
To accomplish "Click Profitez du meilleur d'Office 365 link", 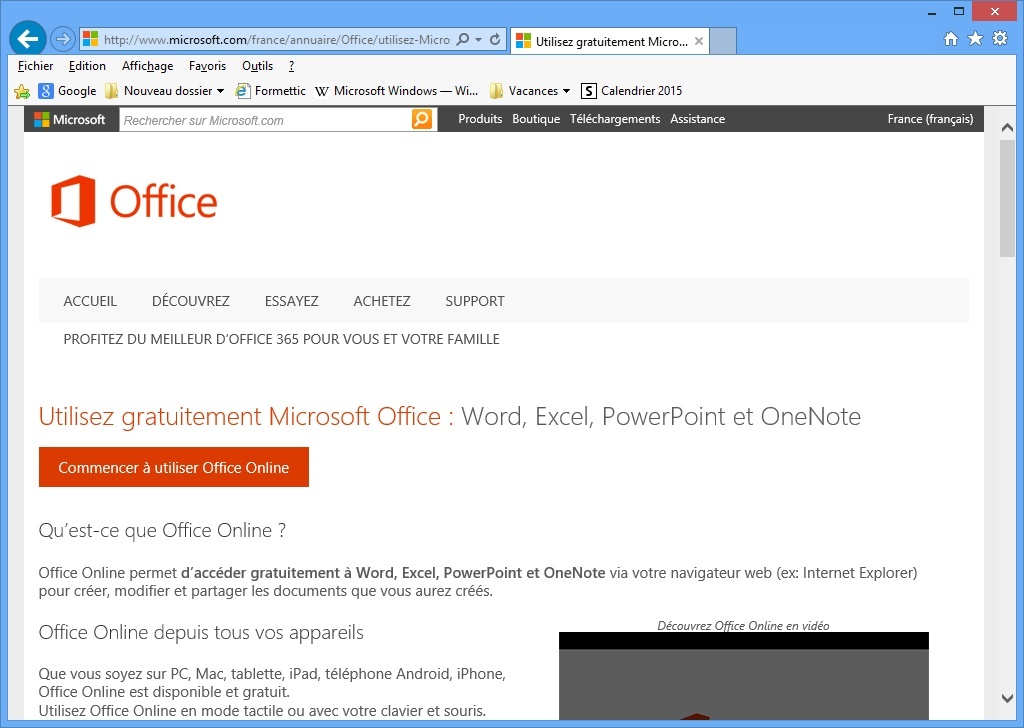I will coord(281,339).
